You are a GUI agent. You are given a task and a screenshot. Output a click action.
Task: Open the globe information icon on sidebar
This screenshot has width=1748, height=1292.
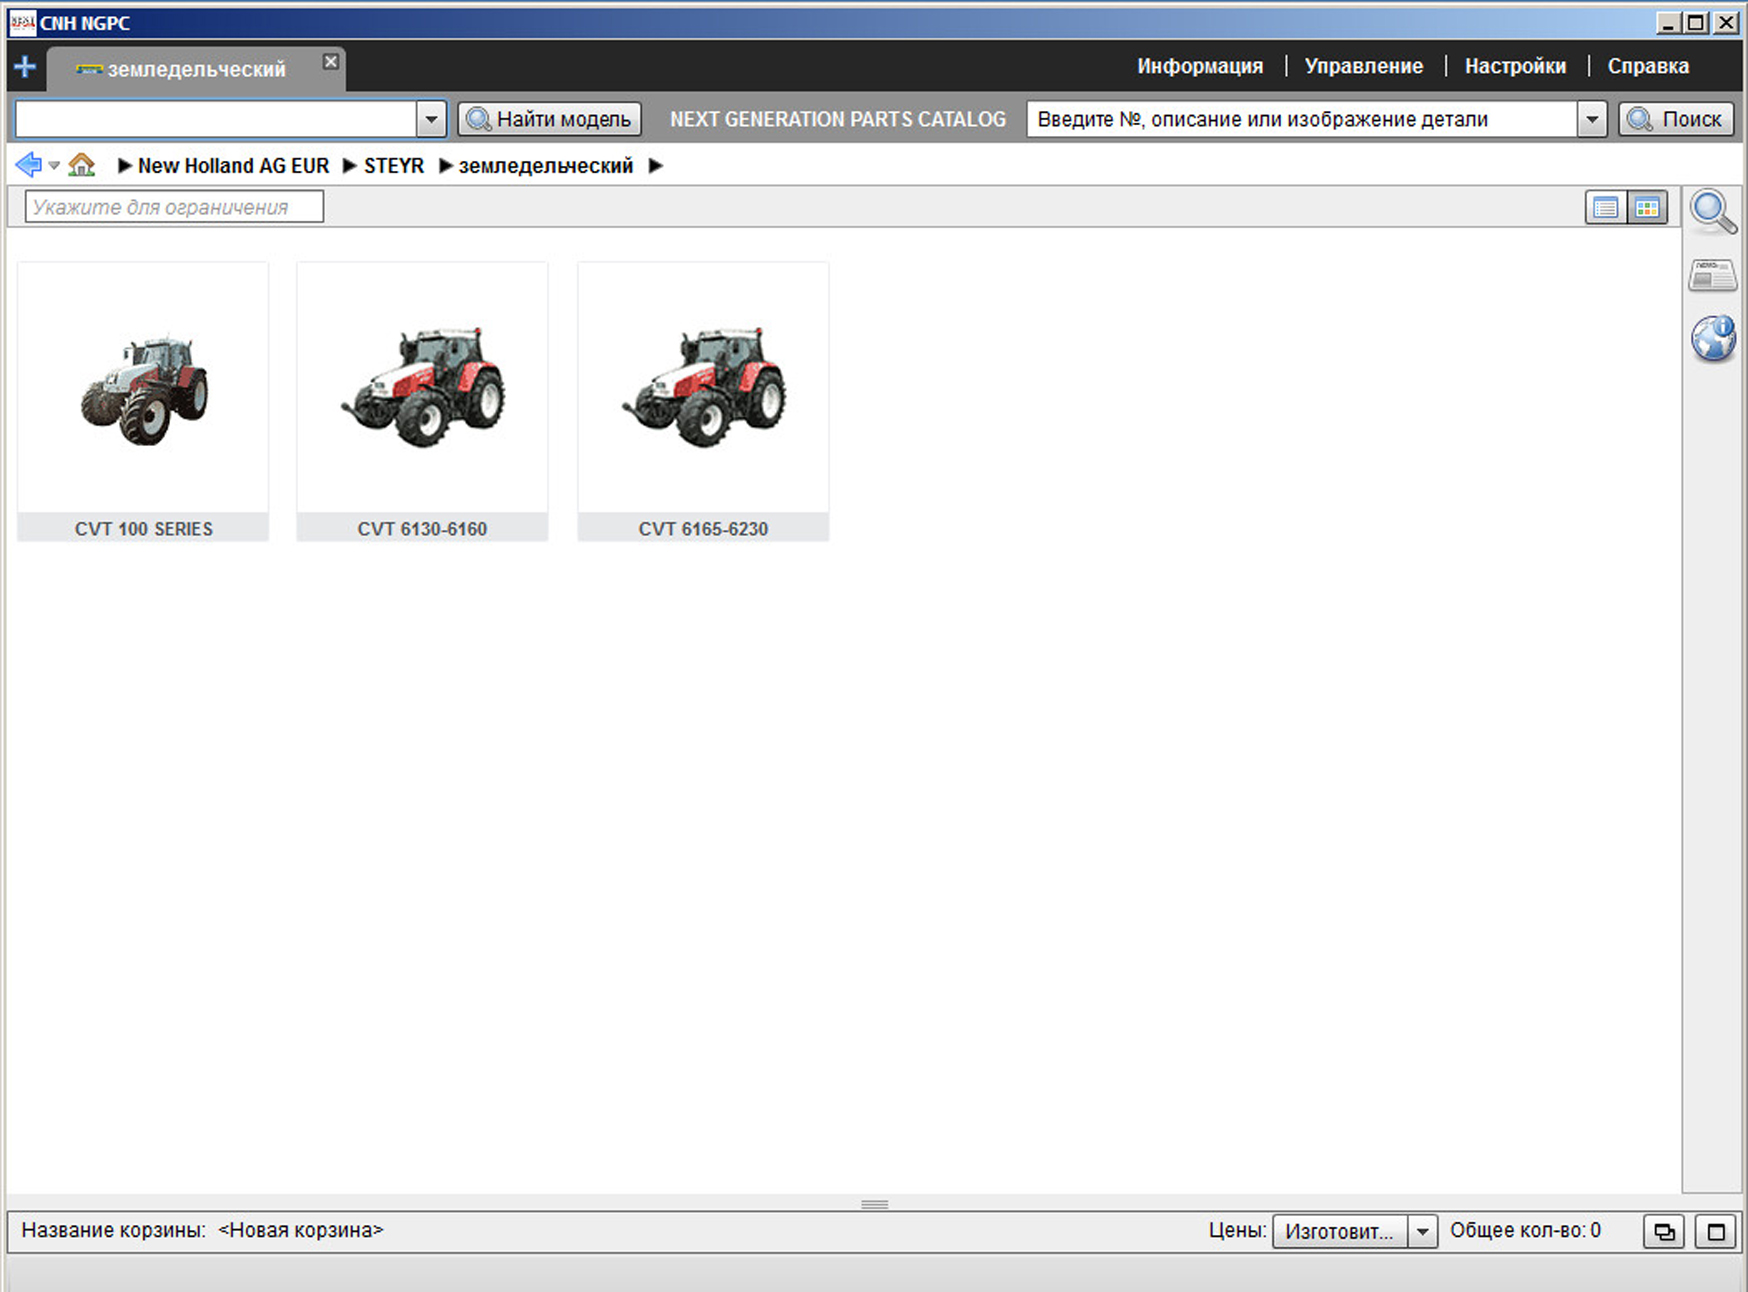coord(1712,339)
